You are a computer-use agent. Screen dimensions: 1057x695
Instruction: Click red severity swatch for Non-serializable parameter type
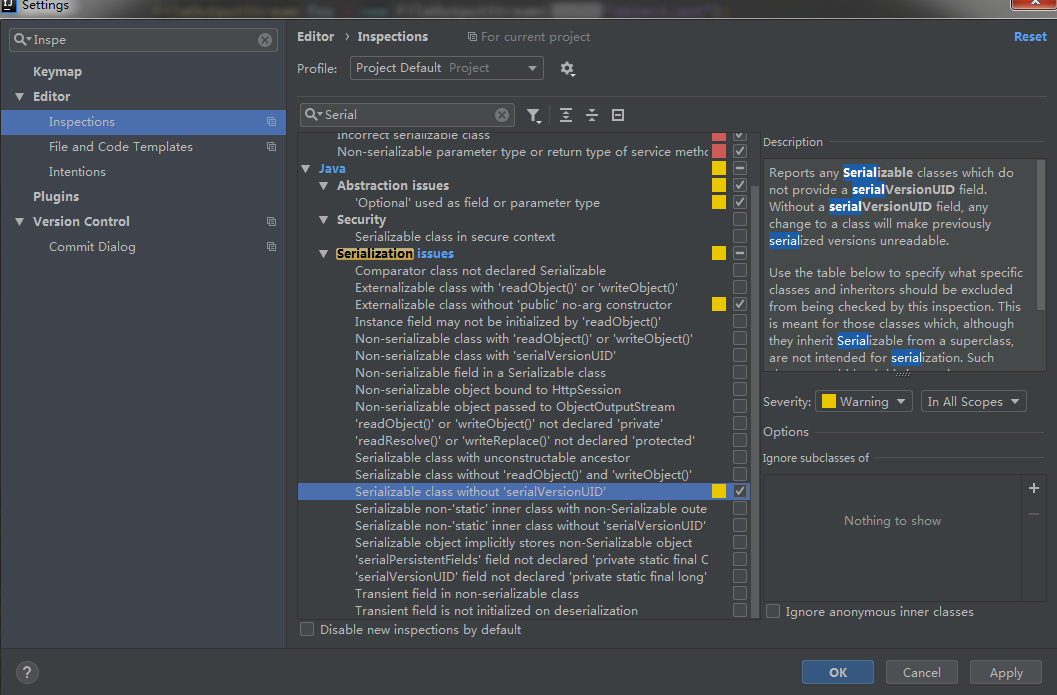719,151
